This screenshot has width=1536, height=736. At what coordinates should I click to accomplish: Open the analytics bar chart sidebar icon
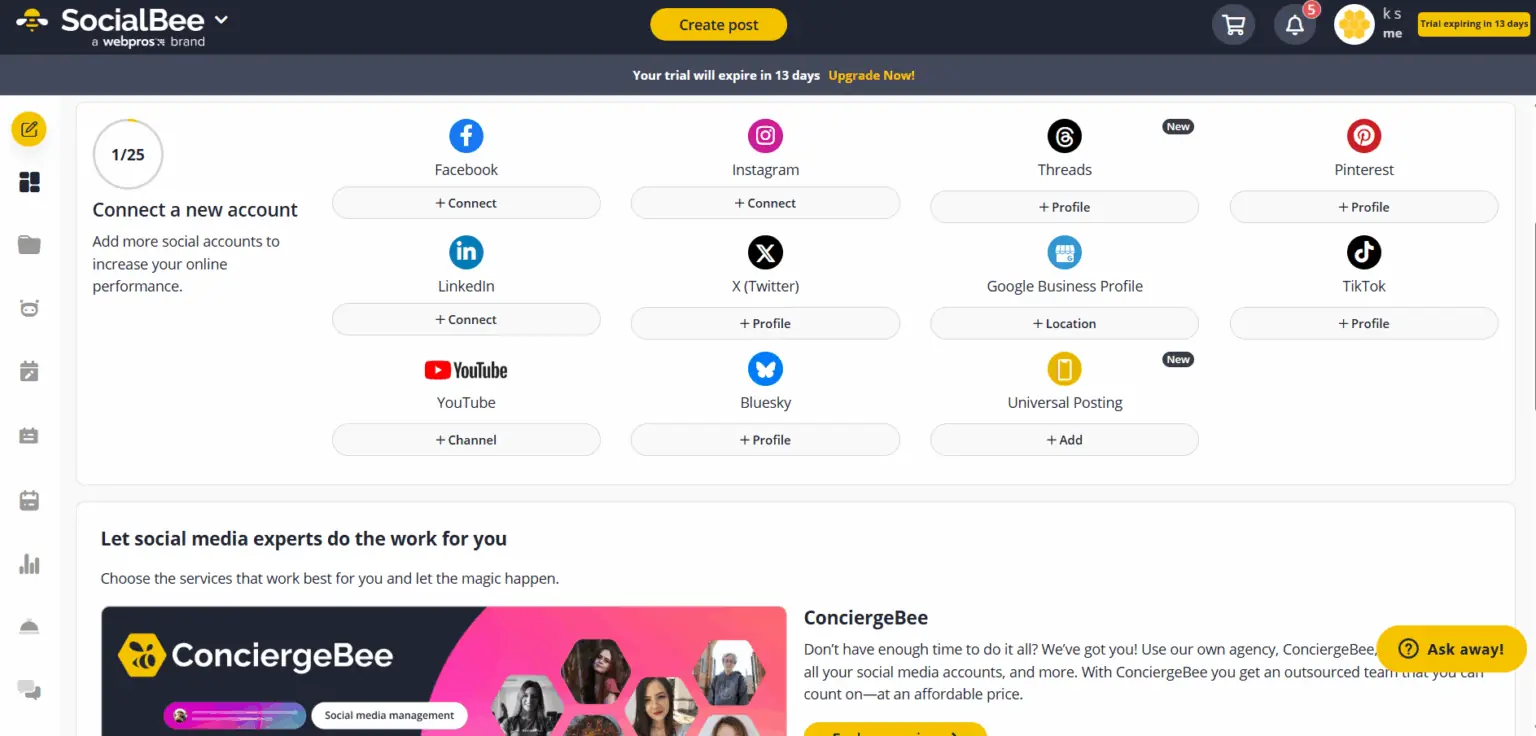[29, 564]
